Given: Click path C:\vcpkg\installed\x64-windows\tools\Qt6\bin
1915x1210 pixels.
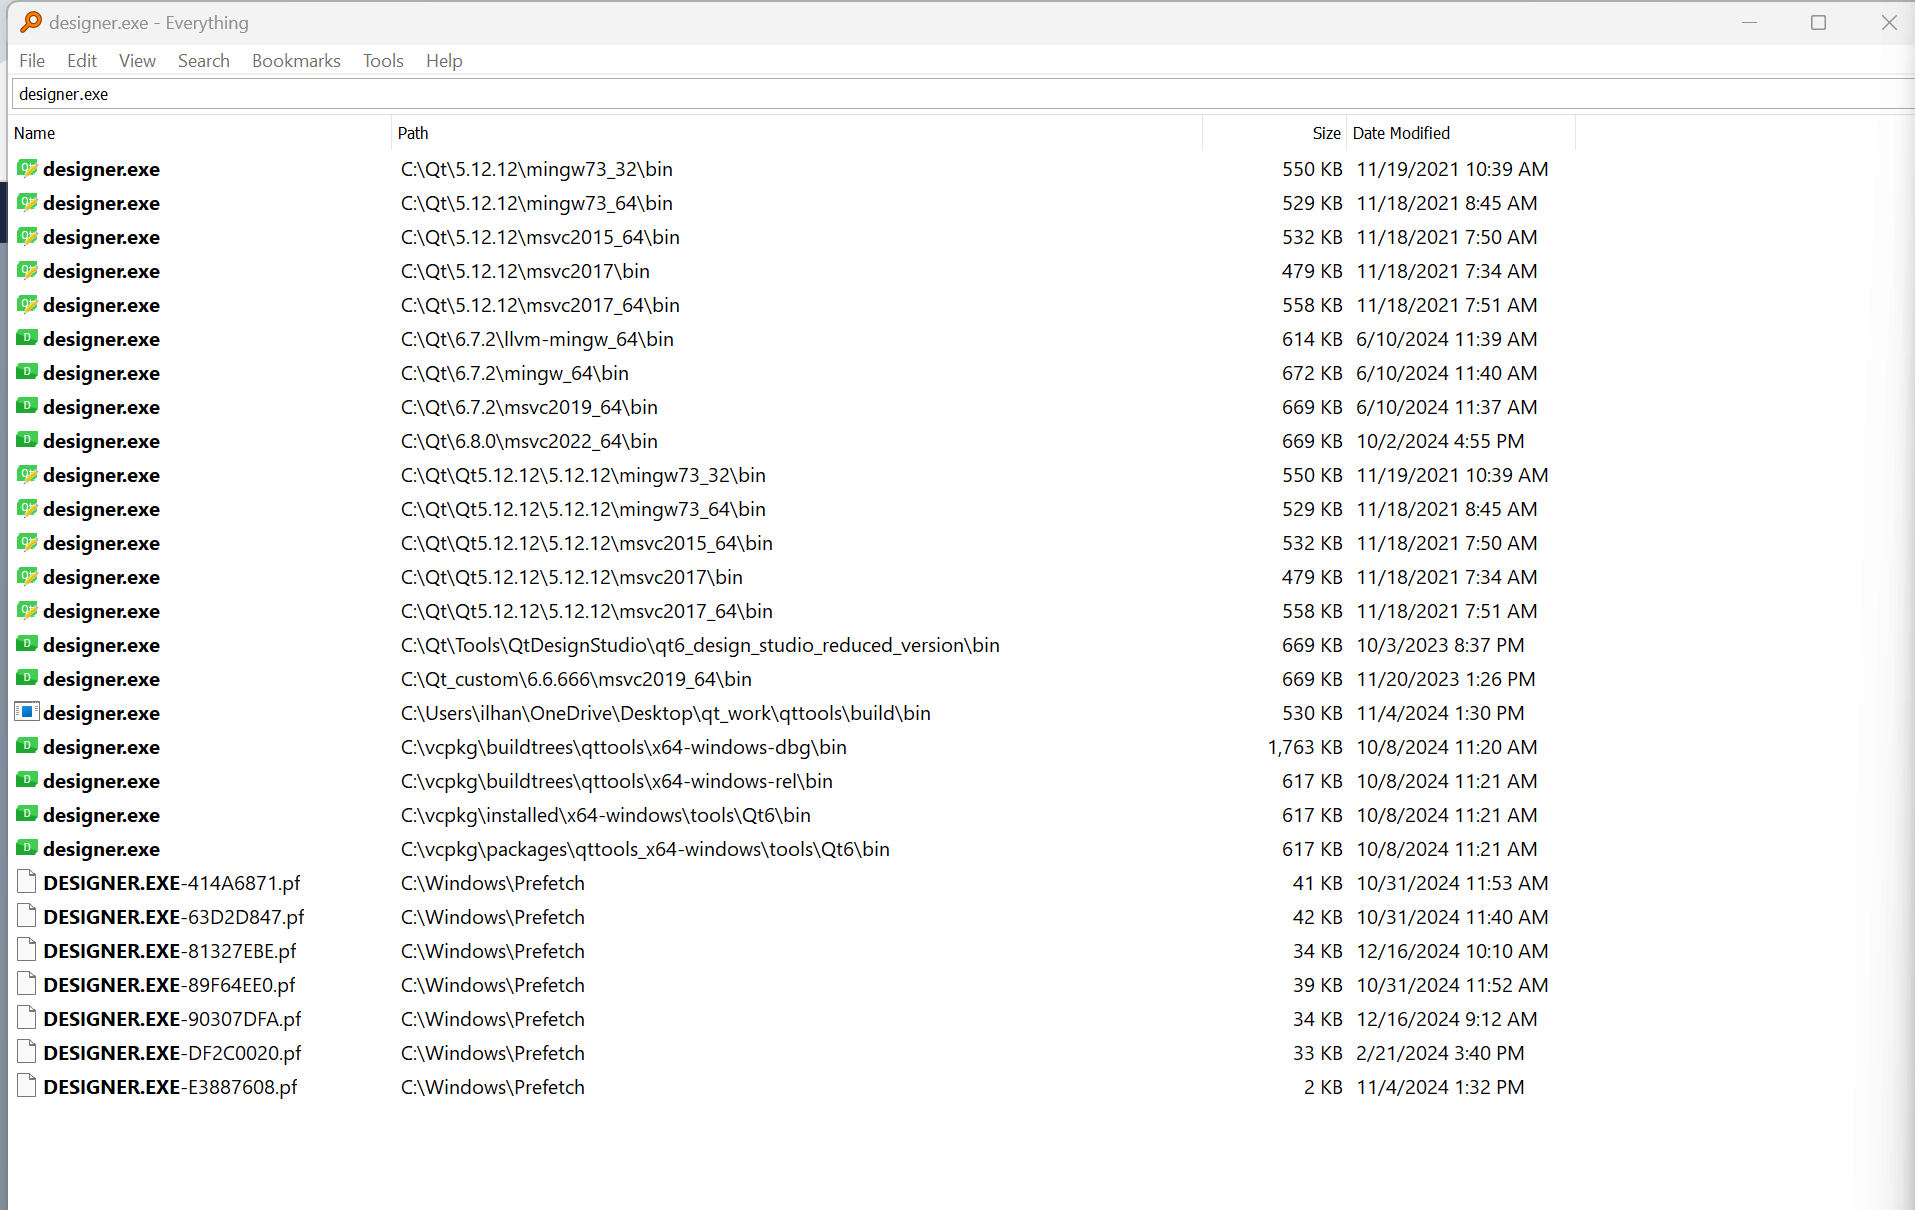Looking at the screenshot, I should click(606, 815).
